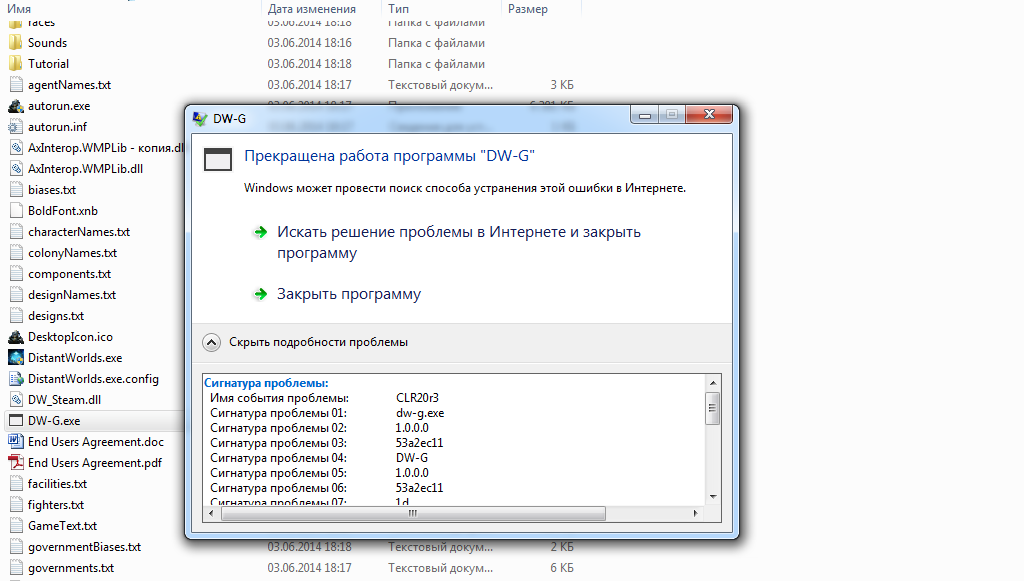Choose the 'Закрыть программу' option
This screenshot has height=581, width=1024.
349,294
